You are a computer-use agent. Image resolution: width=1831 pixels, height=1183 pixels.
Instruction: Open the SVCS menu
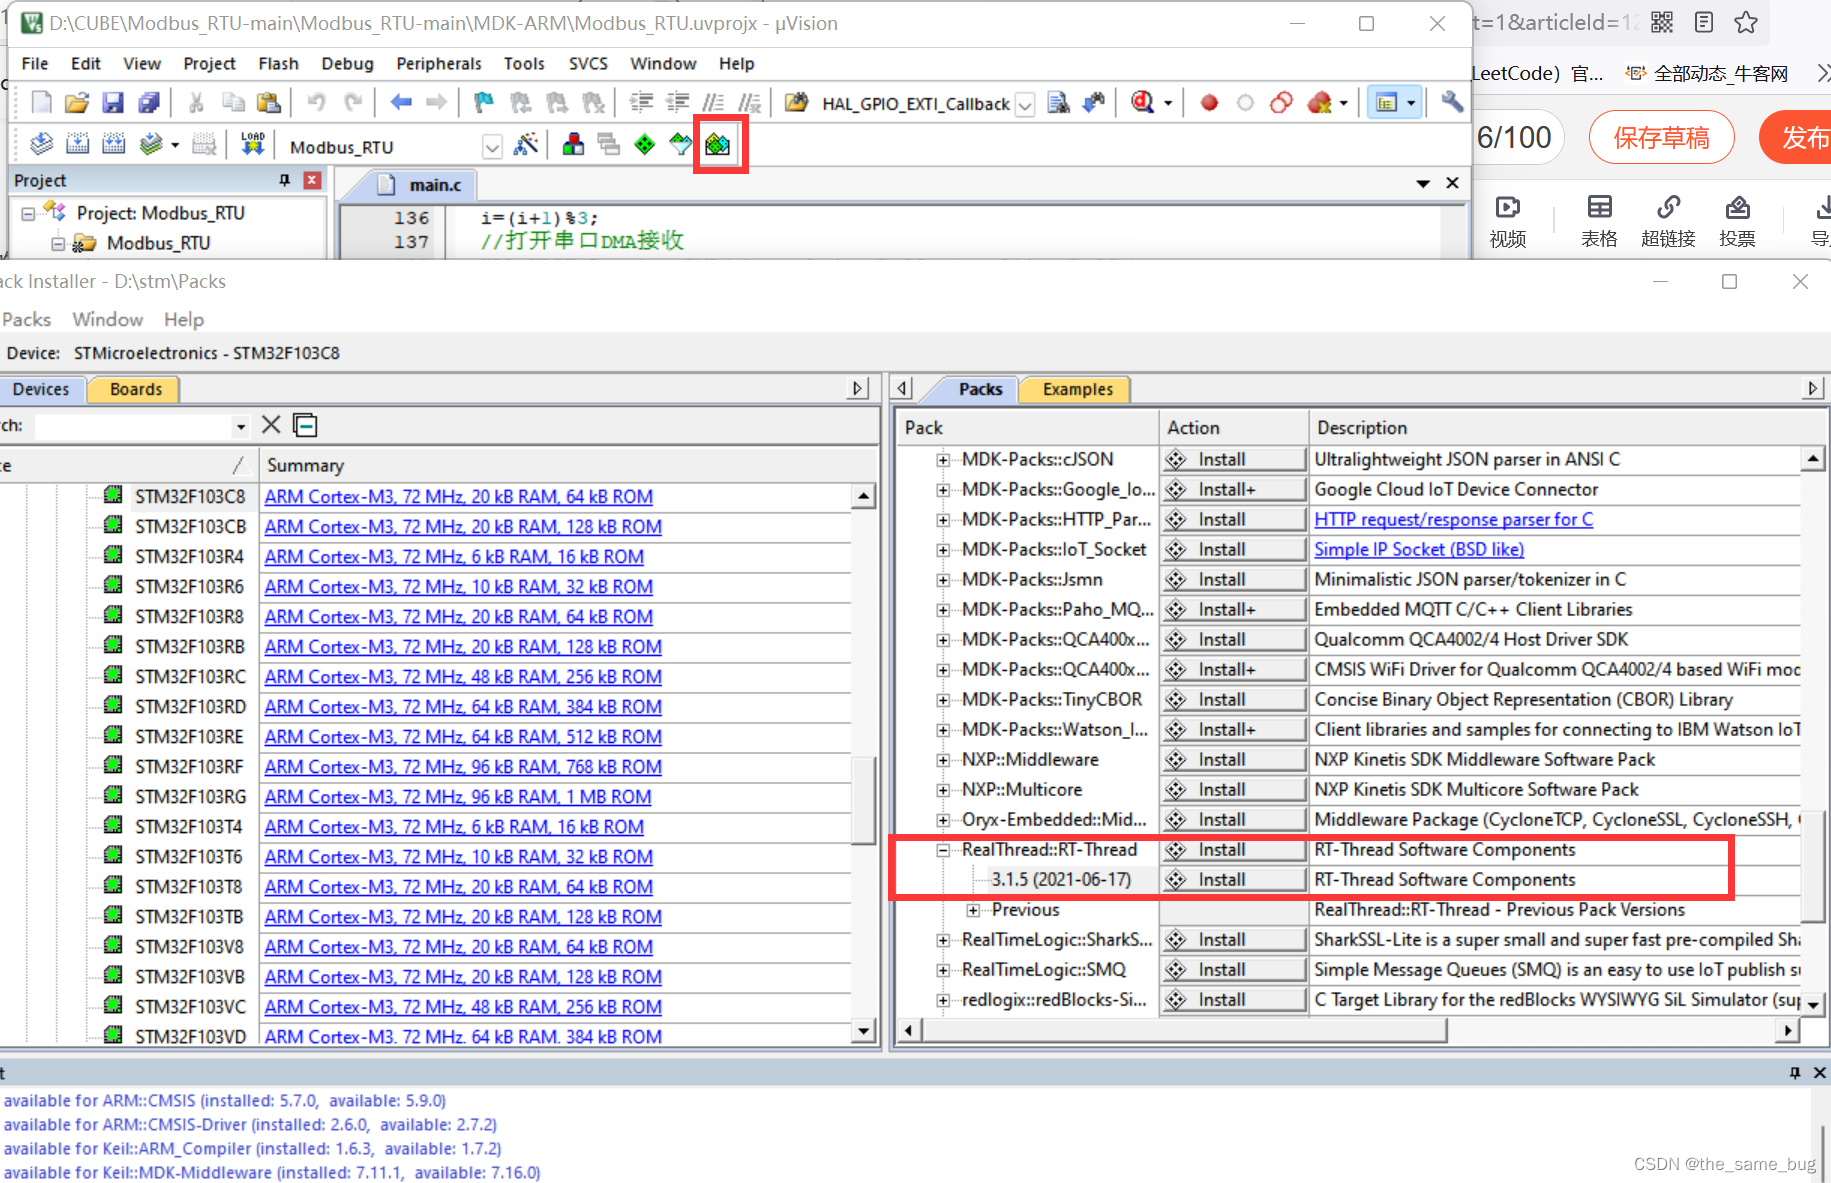coord(588,64)
